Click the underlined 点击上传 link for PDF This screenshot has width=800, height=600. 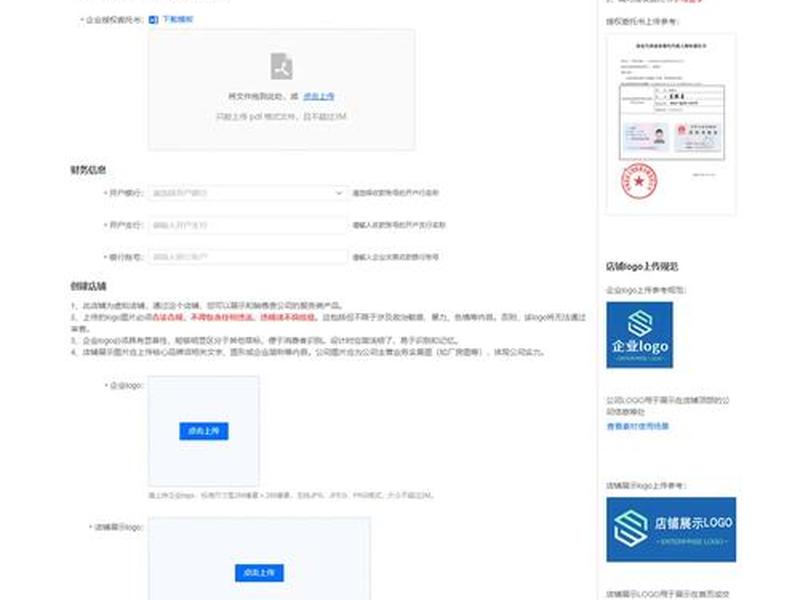(x=319, y=96)
